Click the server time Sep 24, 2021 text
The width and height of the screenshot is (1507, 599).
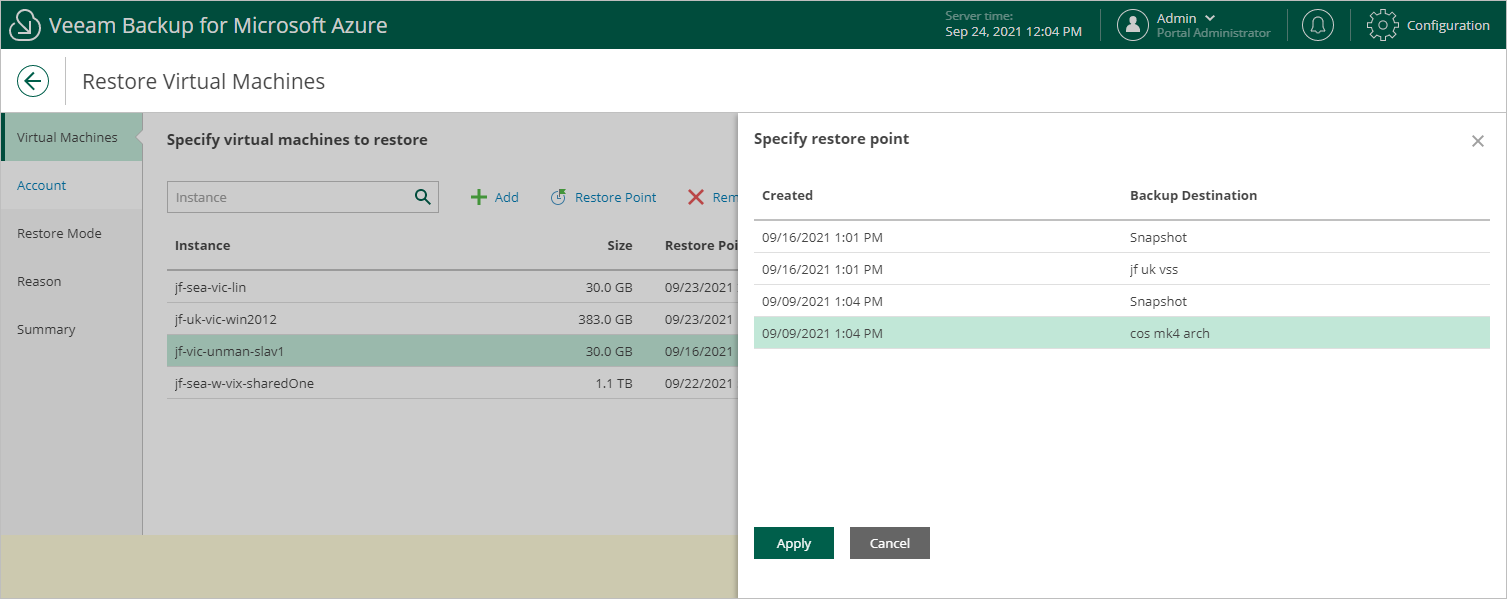[1013, 31]
